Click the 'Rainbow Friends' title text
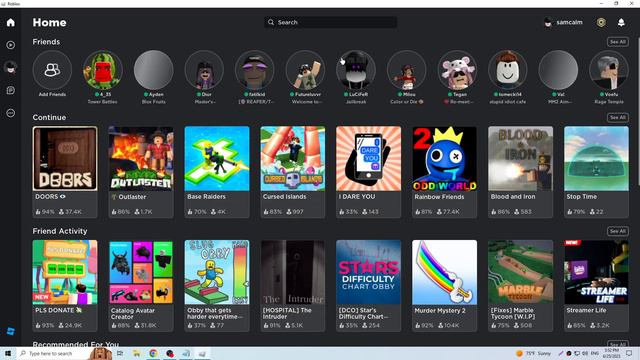The image size is (640, 360). (x=439, y=197)
